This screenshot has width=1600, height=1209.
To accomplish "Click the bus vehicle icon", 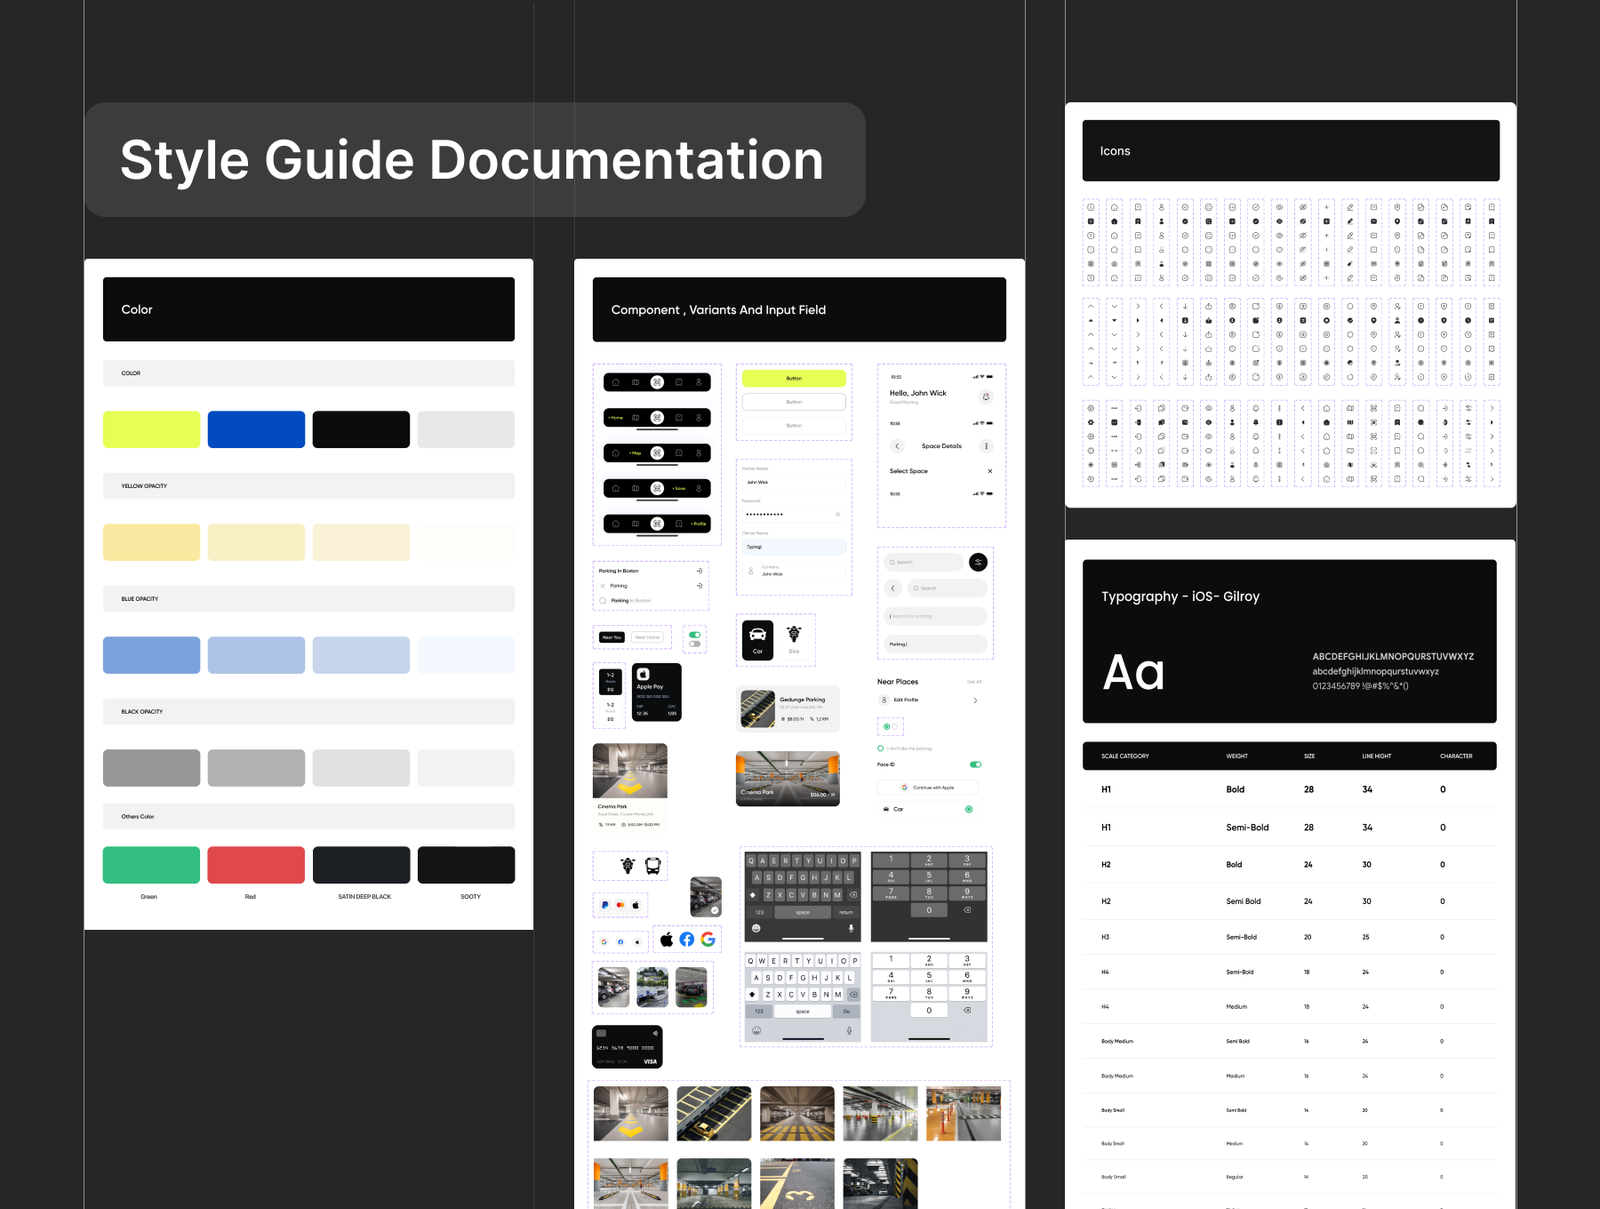I will pyautogui.click(x=653, y=866).
